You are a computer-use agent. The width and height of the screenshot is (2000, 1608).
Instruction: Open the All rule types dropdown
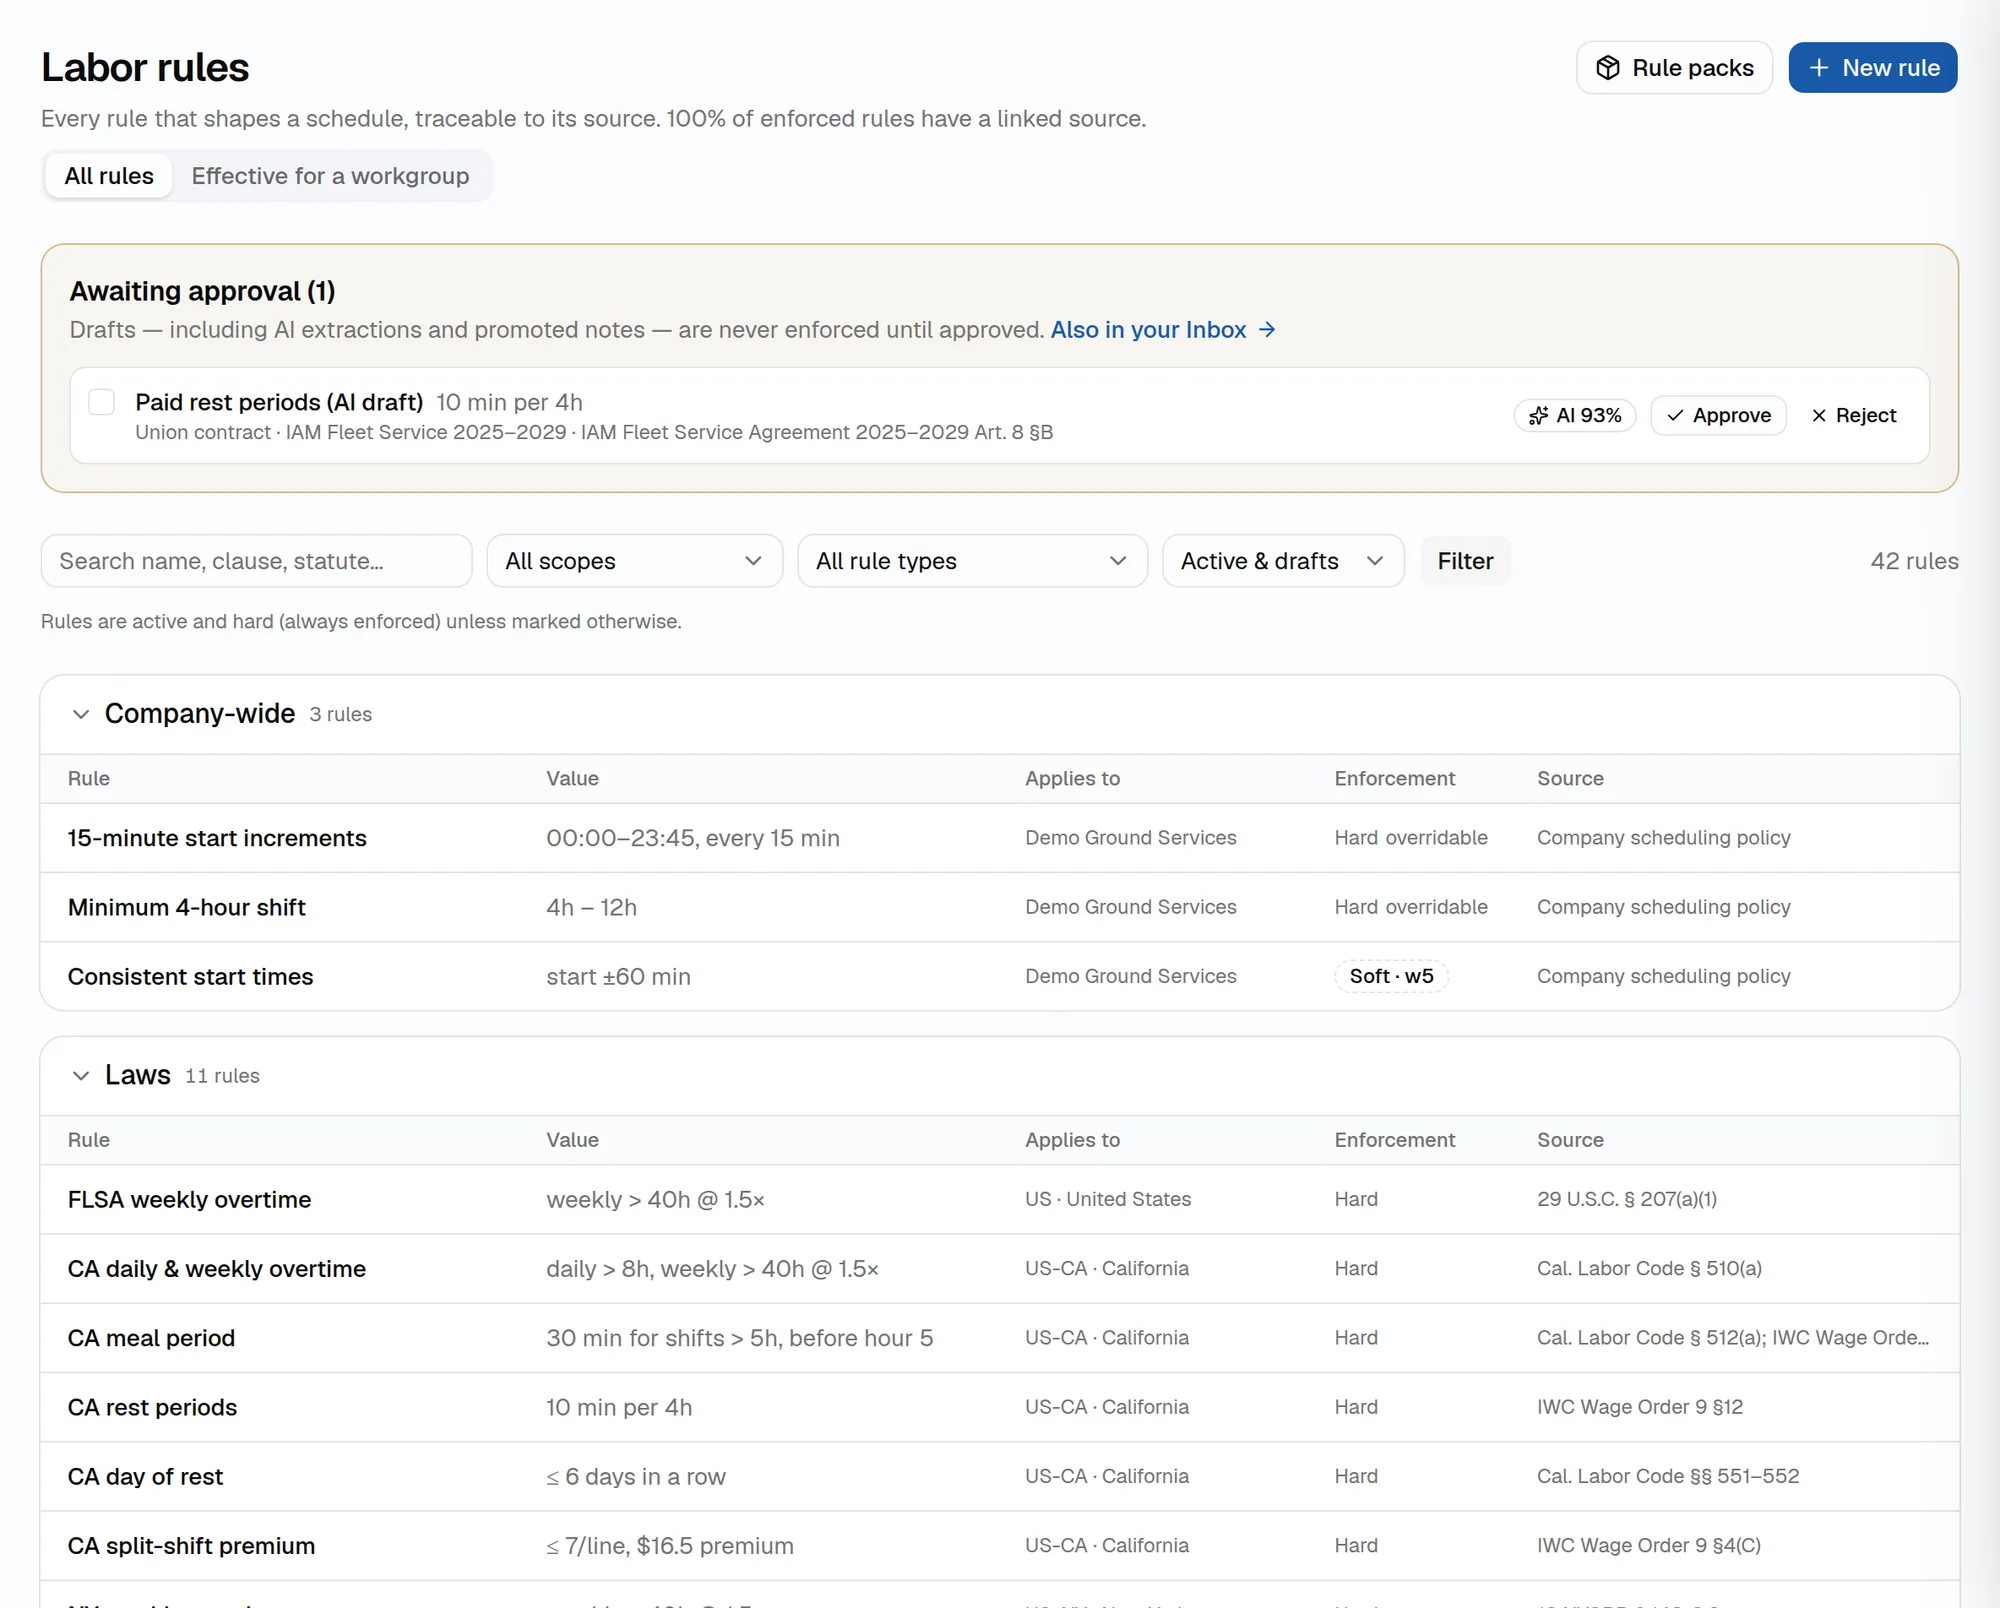coord(972,561)
